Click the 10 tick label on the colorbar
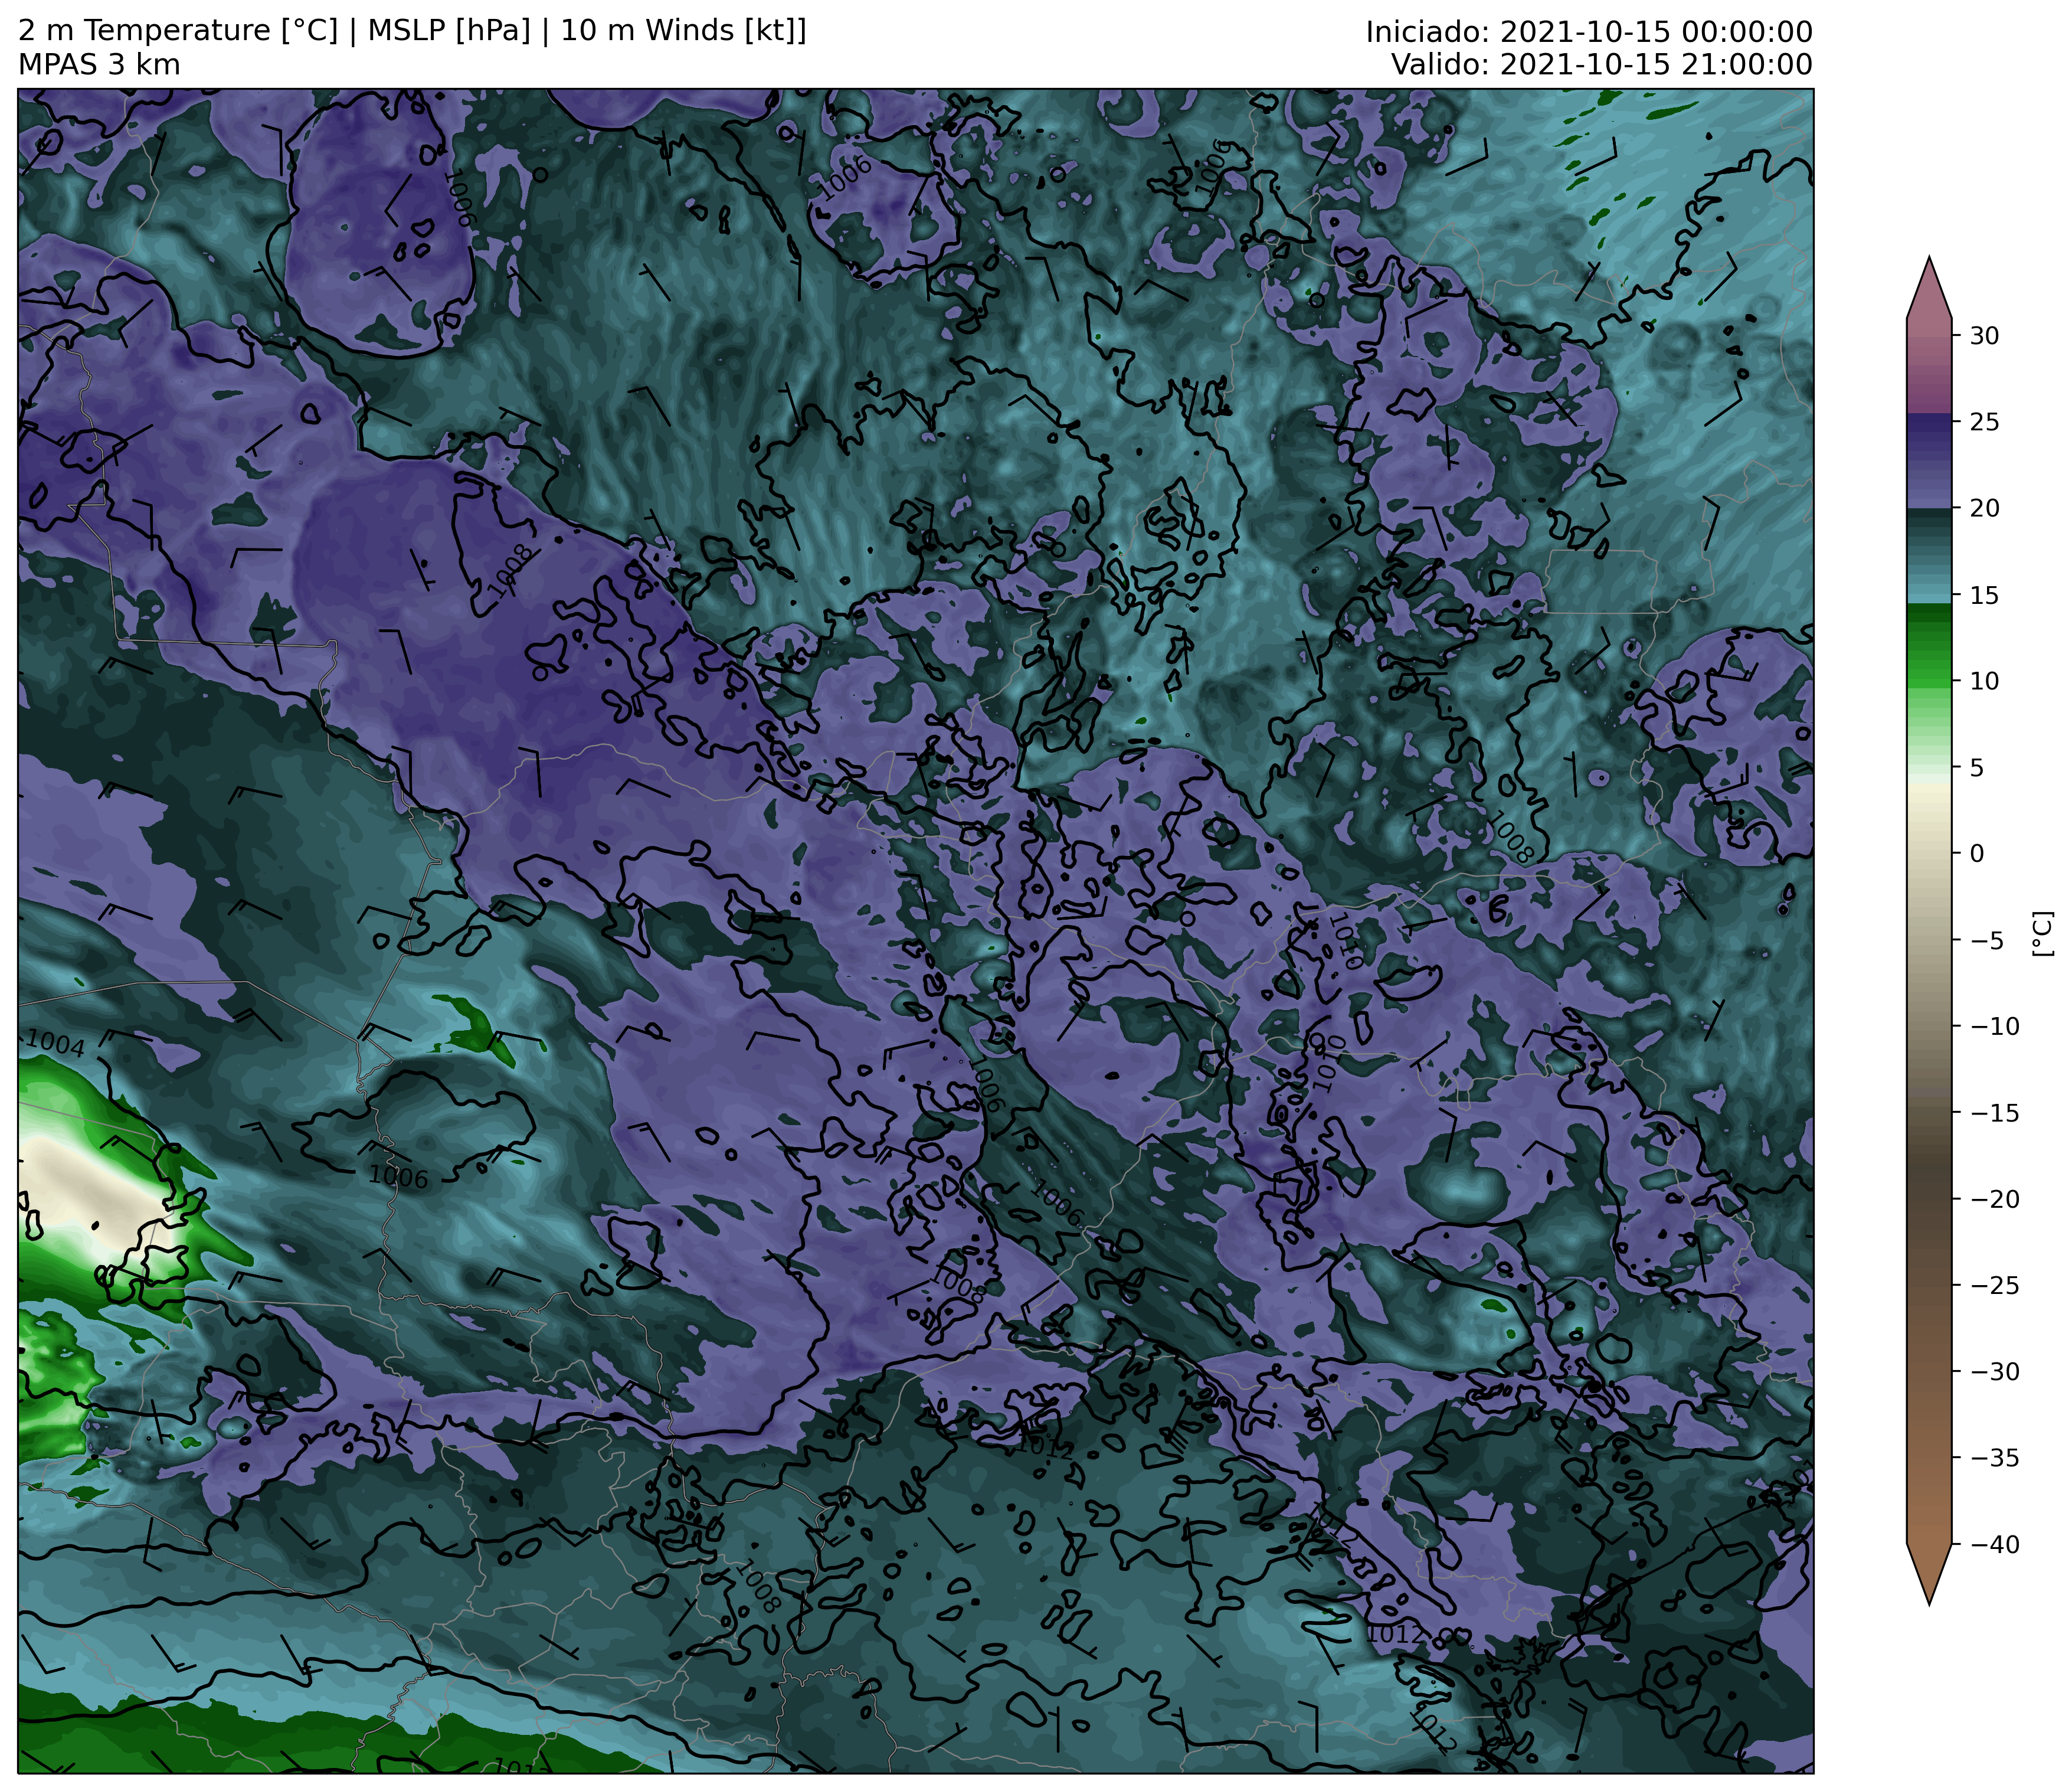This screenshot has height=1791, width=2072. (x=1984, y=681)
